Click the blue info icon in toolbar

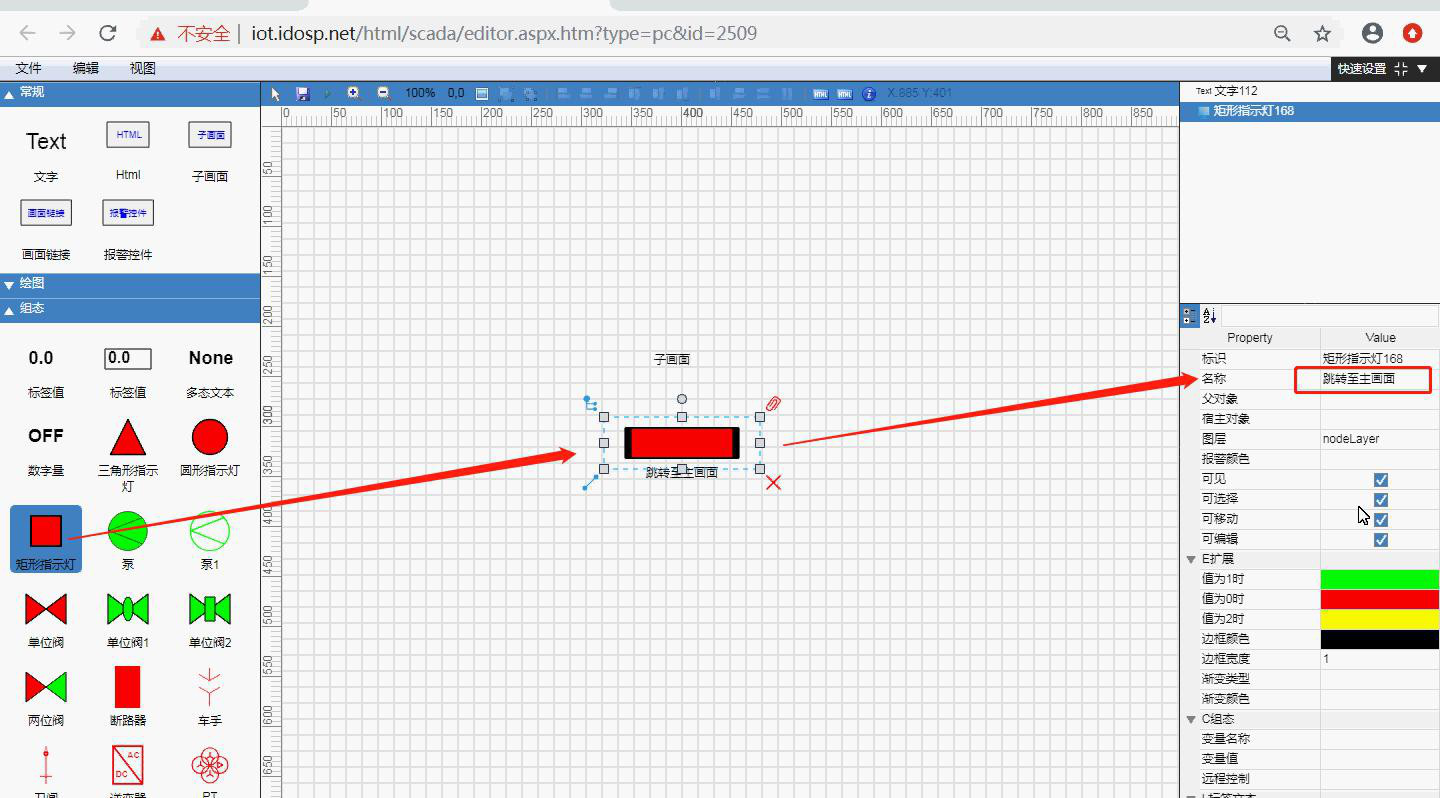pos(869,93)
